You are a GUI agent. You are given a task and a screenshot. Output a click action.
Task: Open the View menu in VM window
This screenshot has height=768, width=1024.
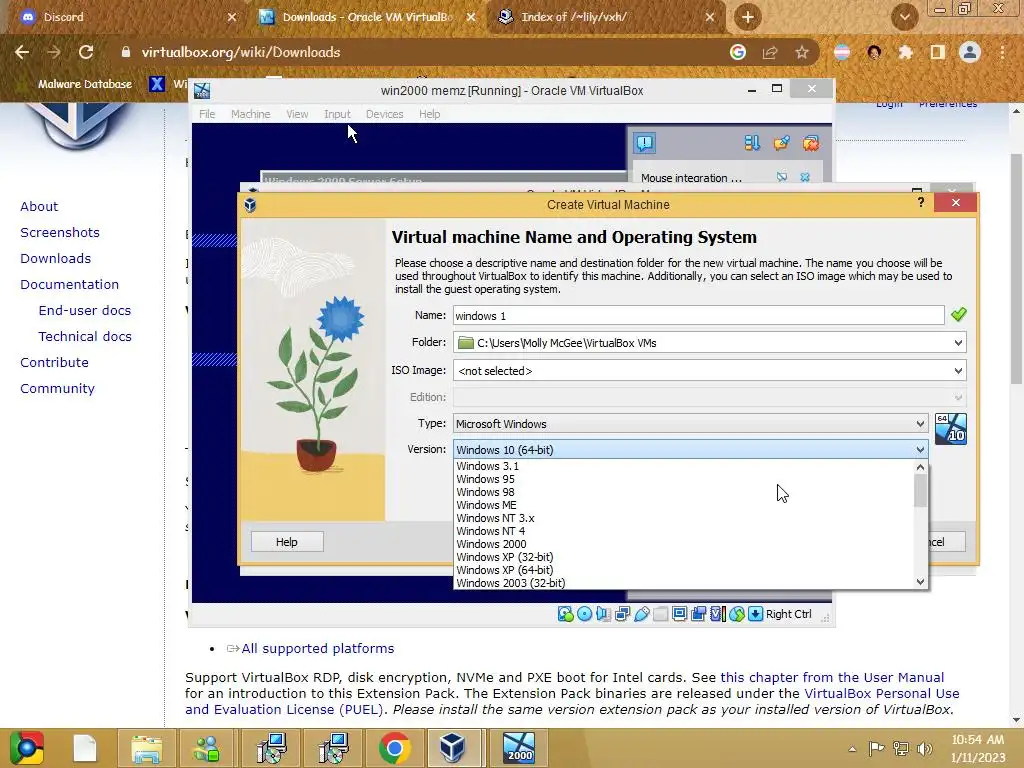tap(297, 114)
